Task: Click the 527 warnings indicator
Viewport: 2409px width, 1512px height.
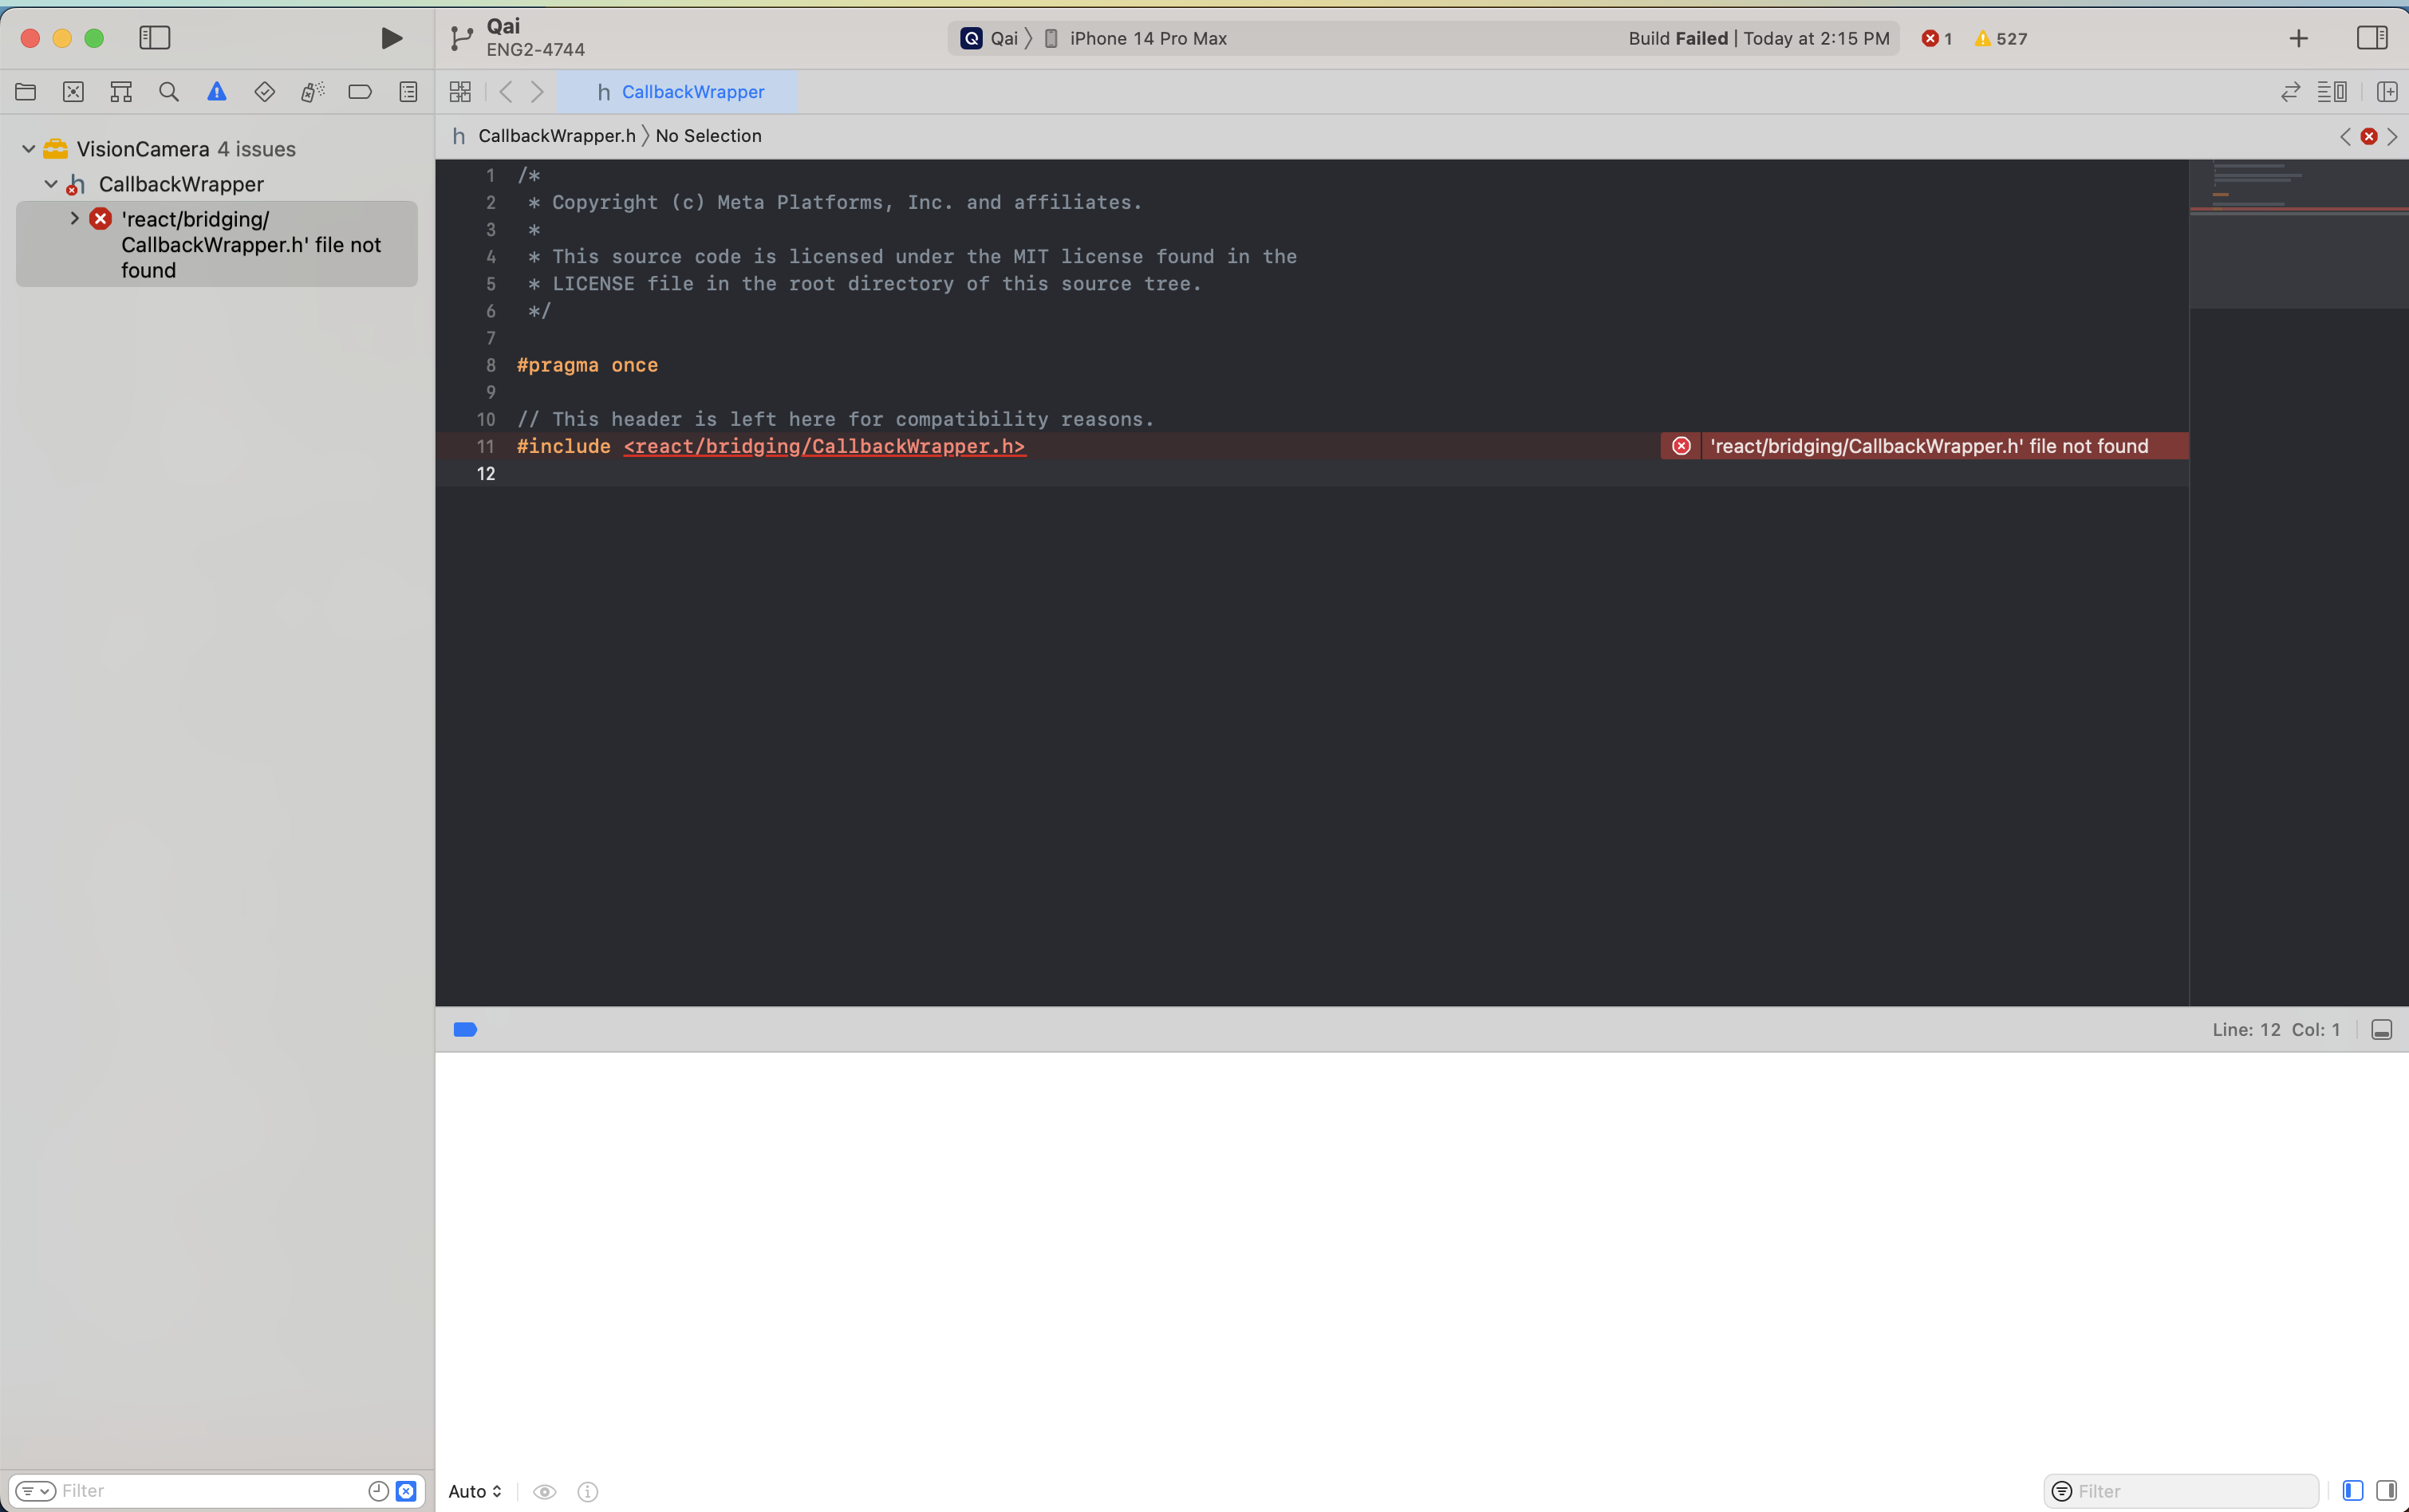Action: tap(2000, 38)
